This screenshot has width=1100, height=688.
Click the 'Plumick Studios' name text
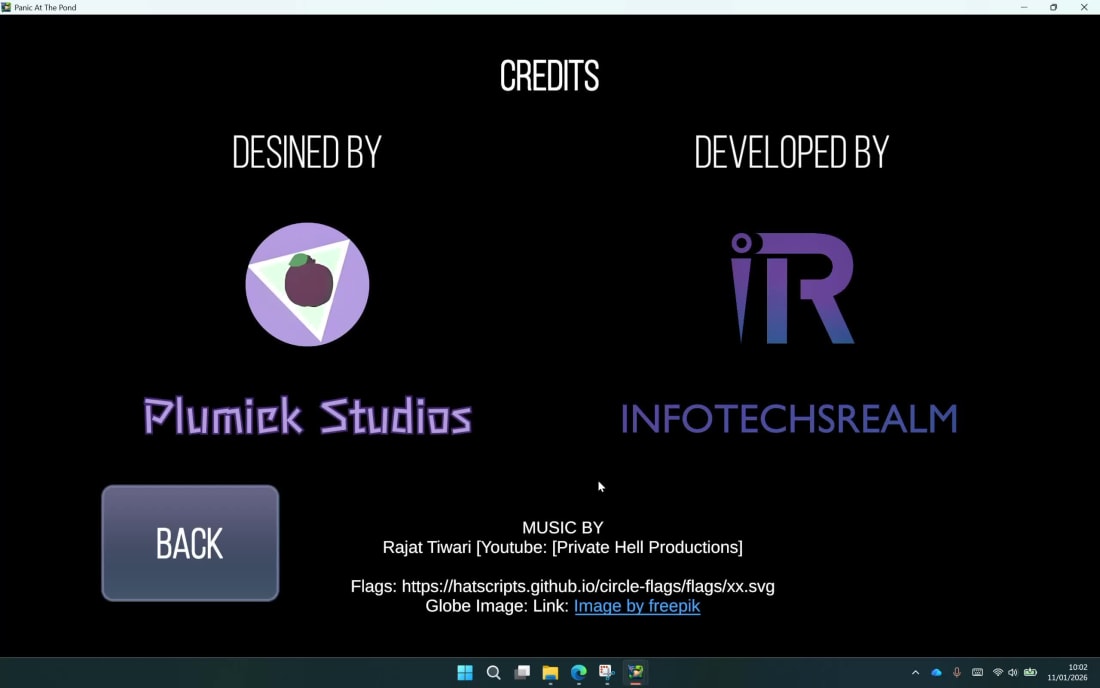click(x=307, y=417)
